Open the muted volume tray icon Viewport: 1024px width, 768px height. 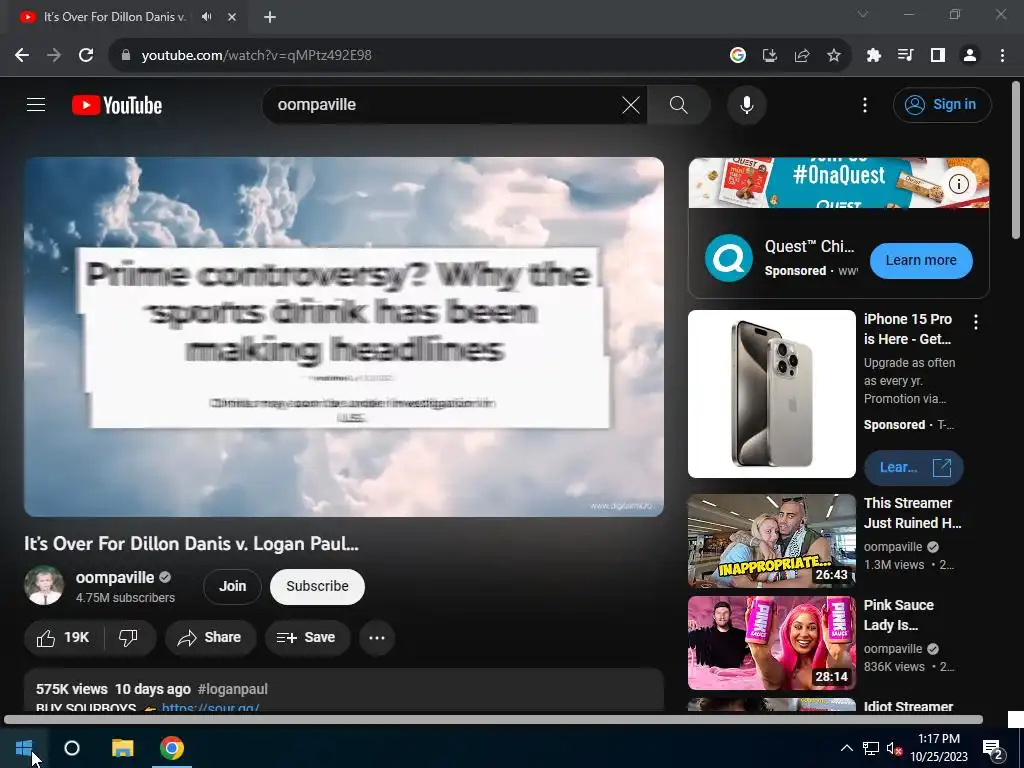pos(894,748)
